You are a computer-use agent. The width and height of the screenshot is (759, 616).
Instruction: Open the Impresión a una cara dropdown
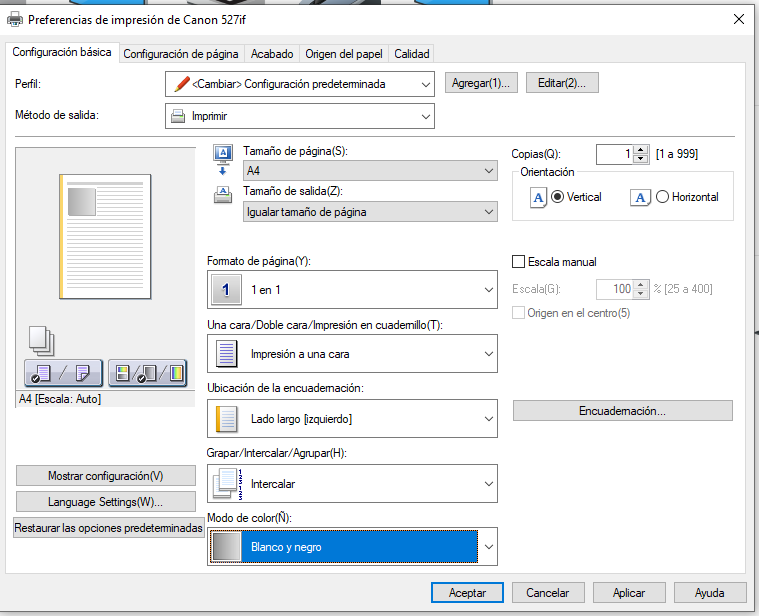[x=352, y=354]
